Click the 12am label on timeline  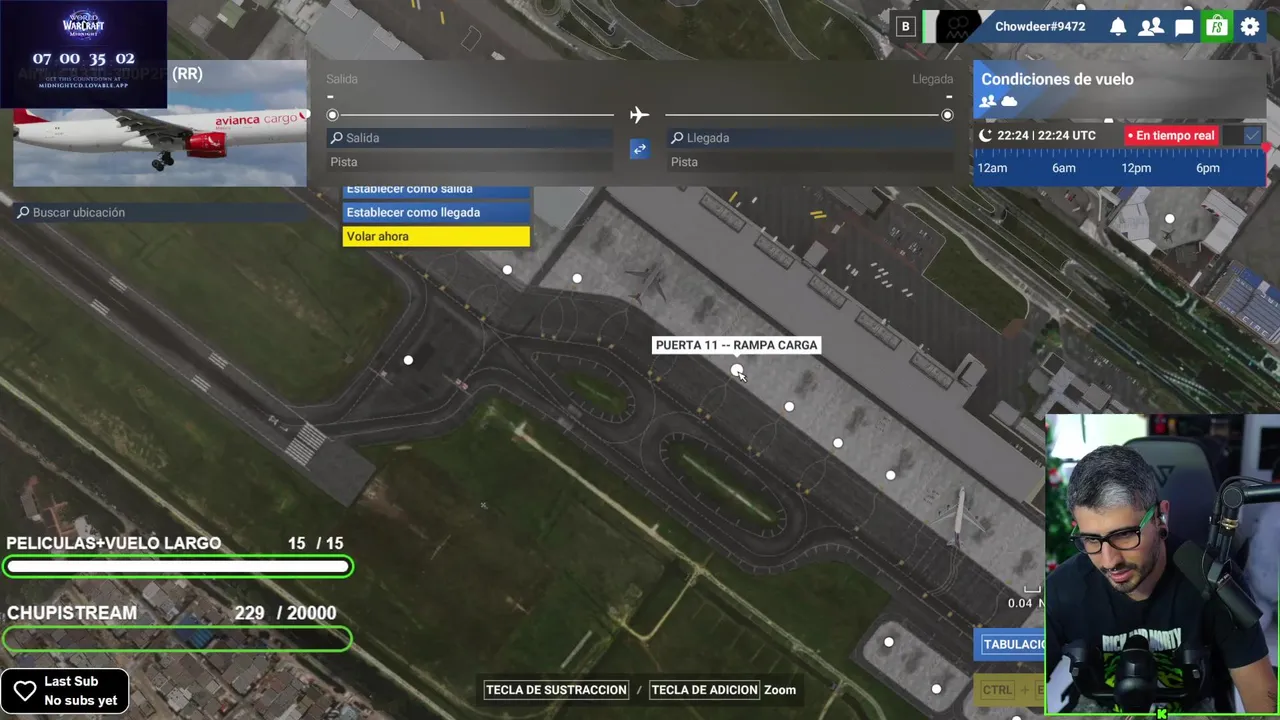point(992,168)
